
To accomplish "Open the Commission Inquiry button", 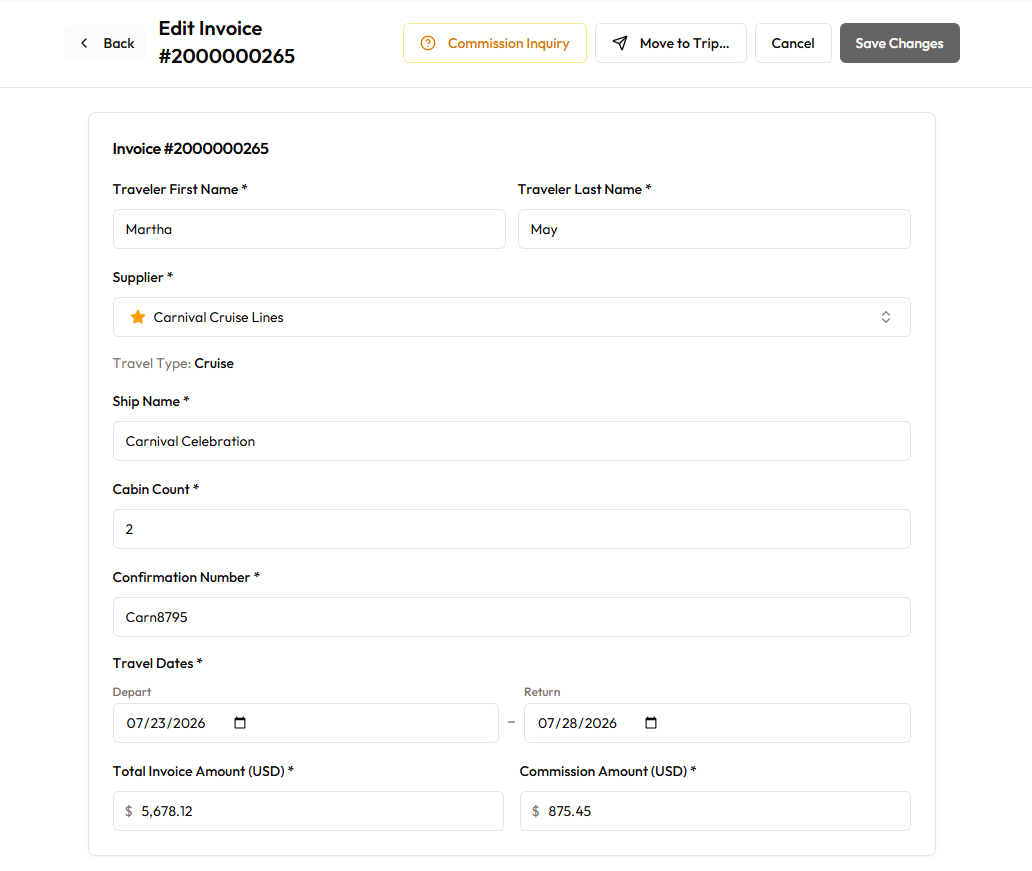I will (495, 43).
